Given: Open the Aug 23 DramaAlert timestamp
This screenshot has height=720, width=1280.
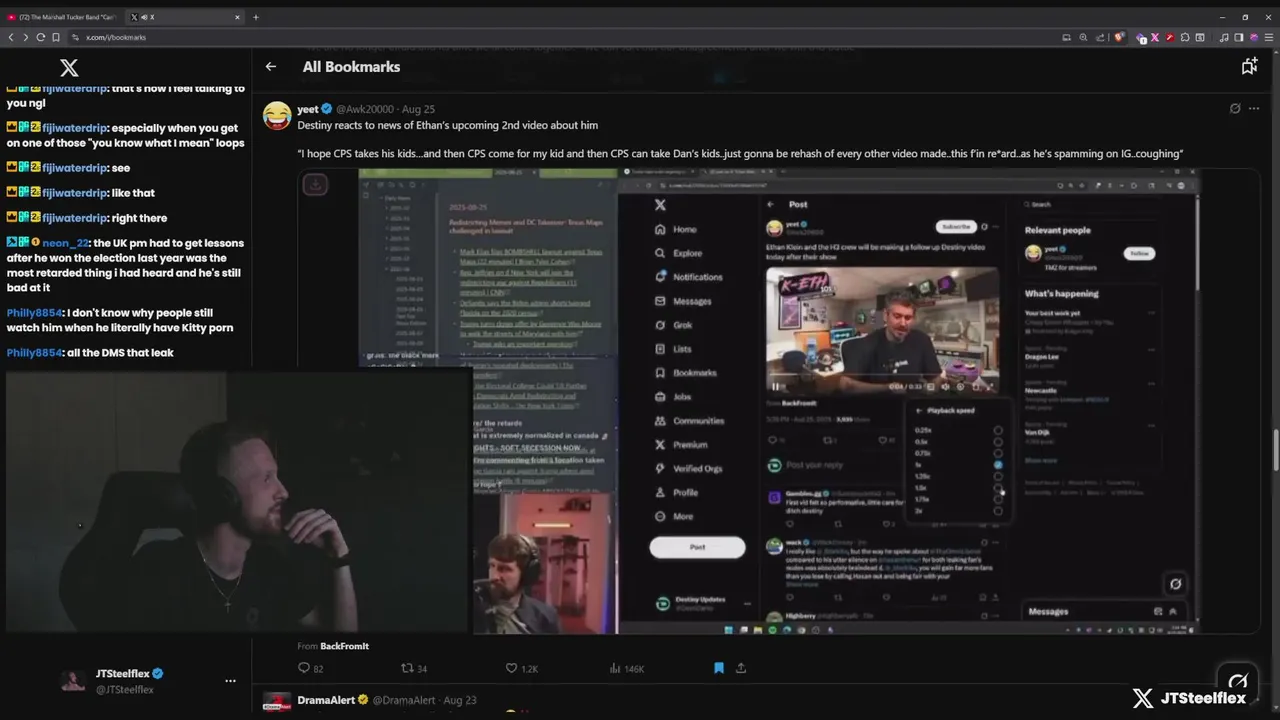Looking at the screenshot, I should [x=460, y=700].
